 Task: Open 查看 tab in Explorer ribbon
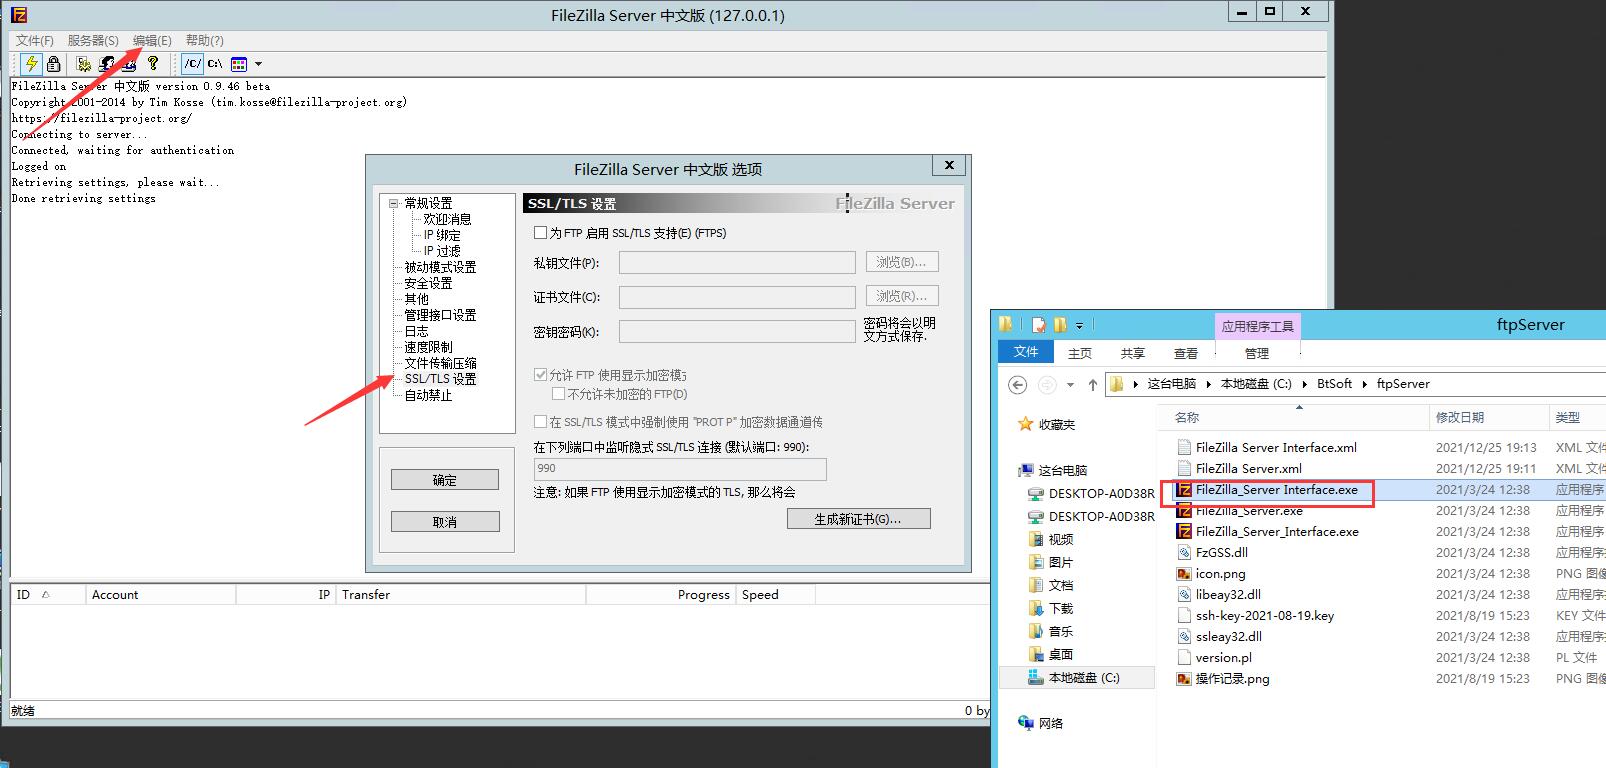point(1186,353)
